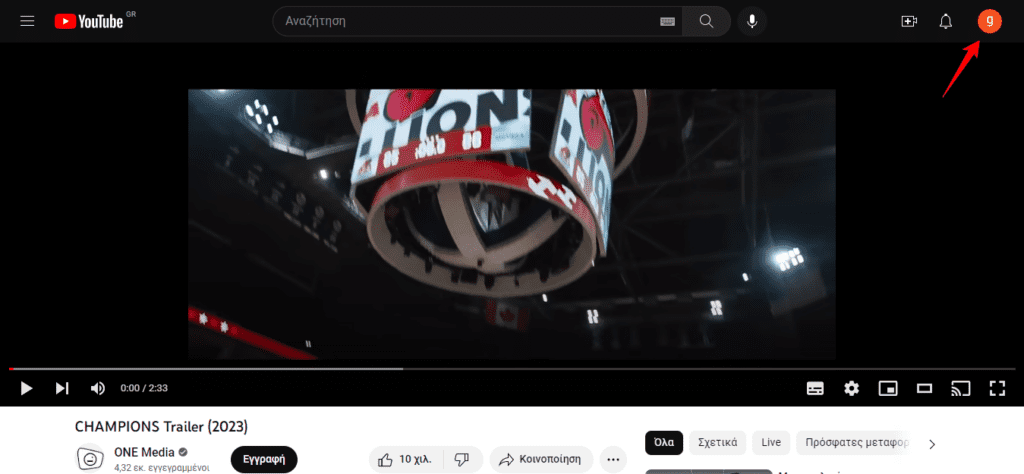Open the create video icon
Image resolution: width=1024 pixels, height=474 pixels.
908,22
